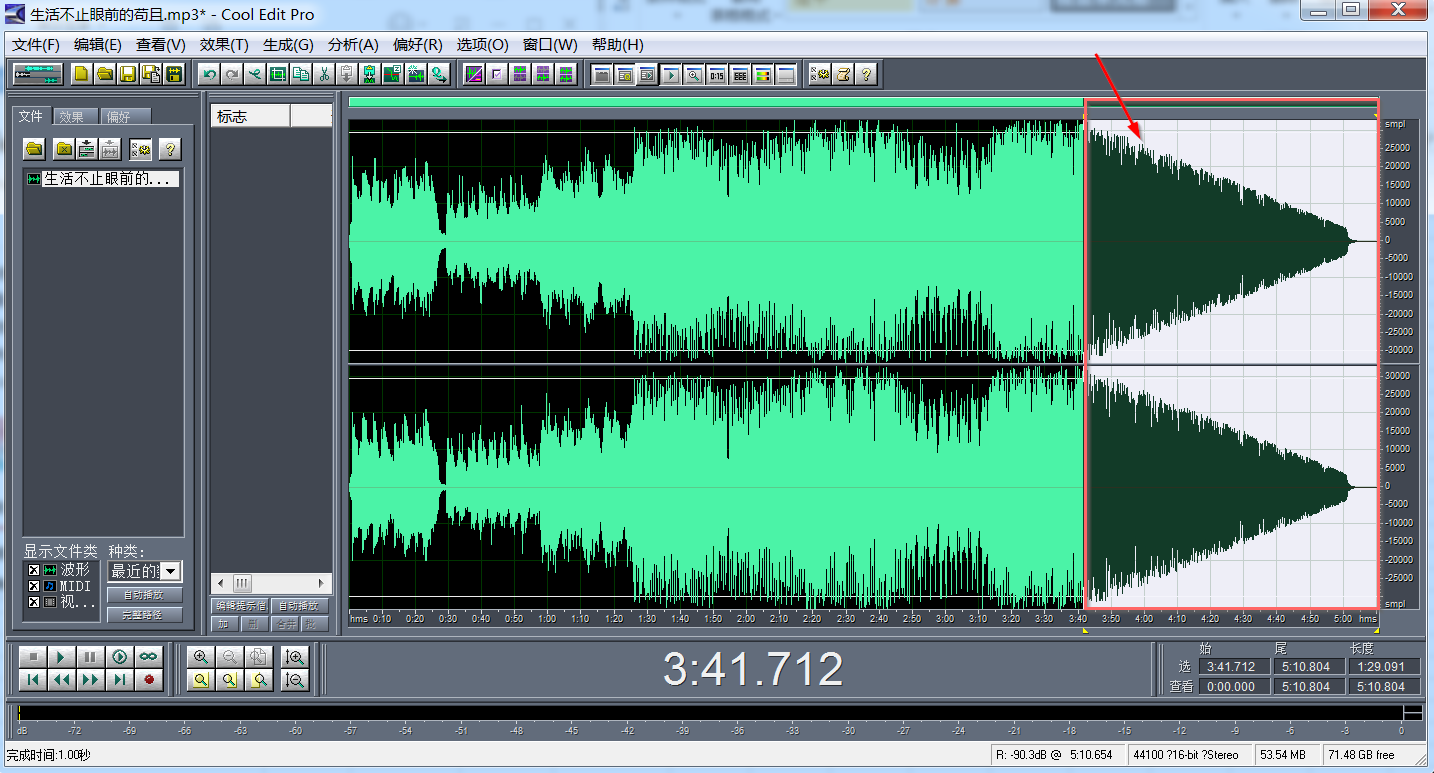Click the 自动播放 button under 种类
The width and height of the screenshot is (1434, 773).
click(x=145, y=595)
